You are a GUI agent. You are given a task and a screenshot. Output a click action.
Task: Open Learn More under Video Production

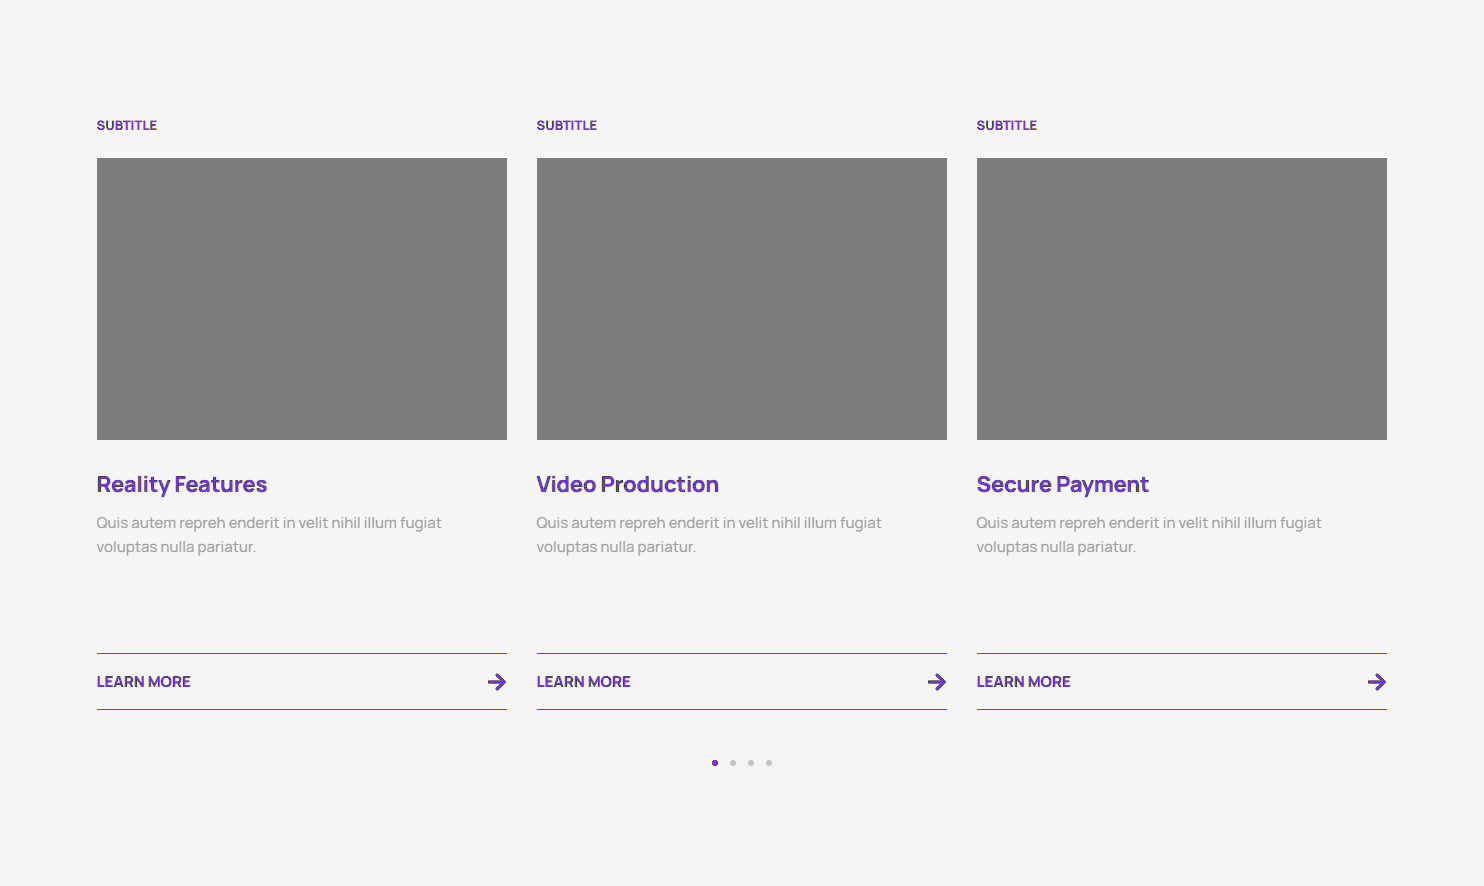click(583, 682)
